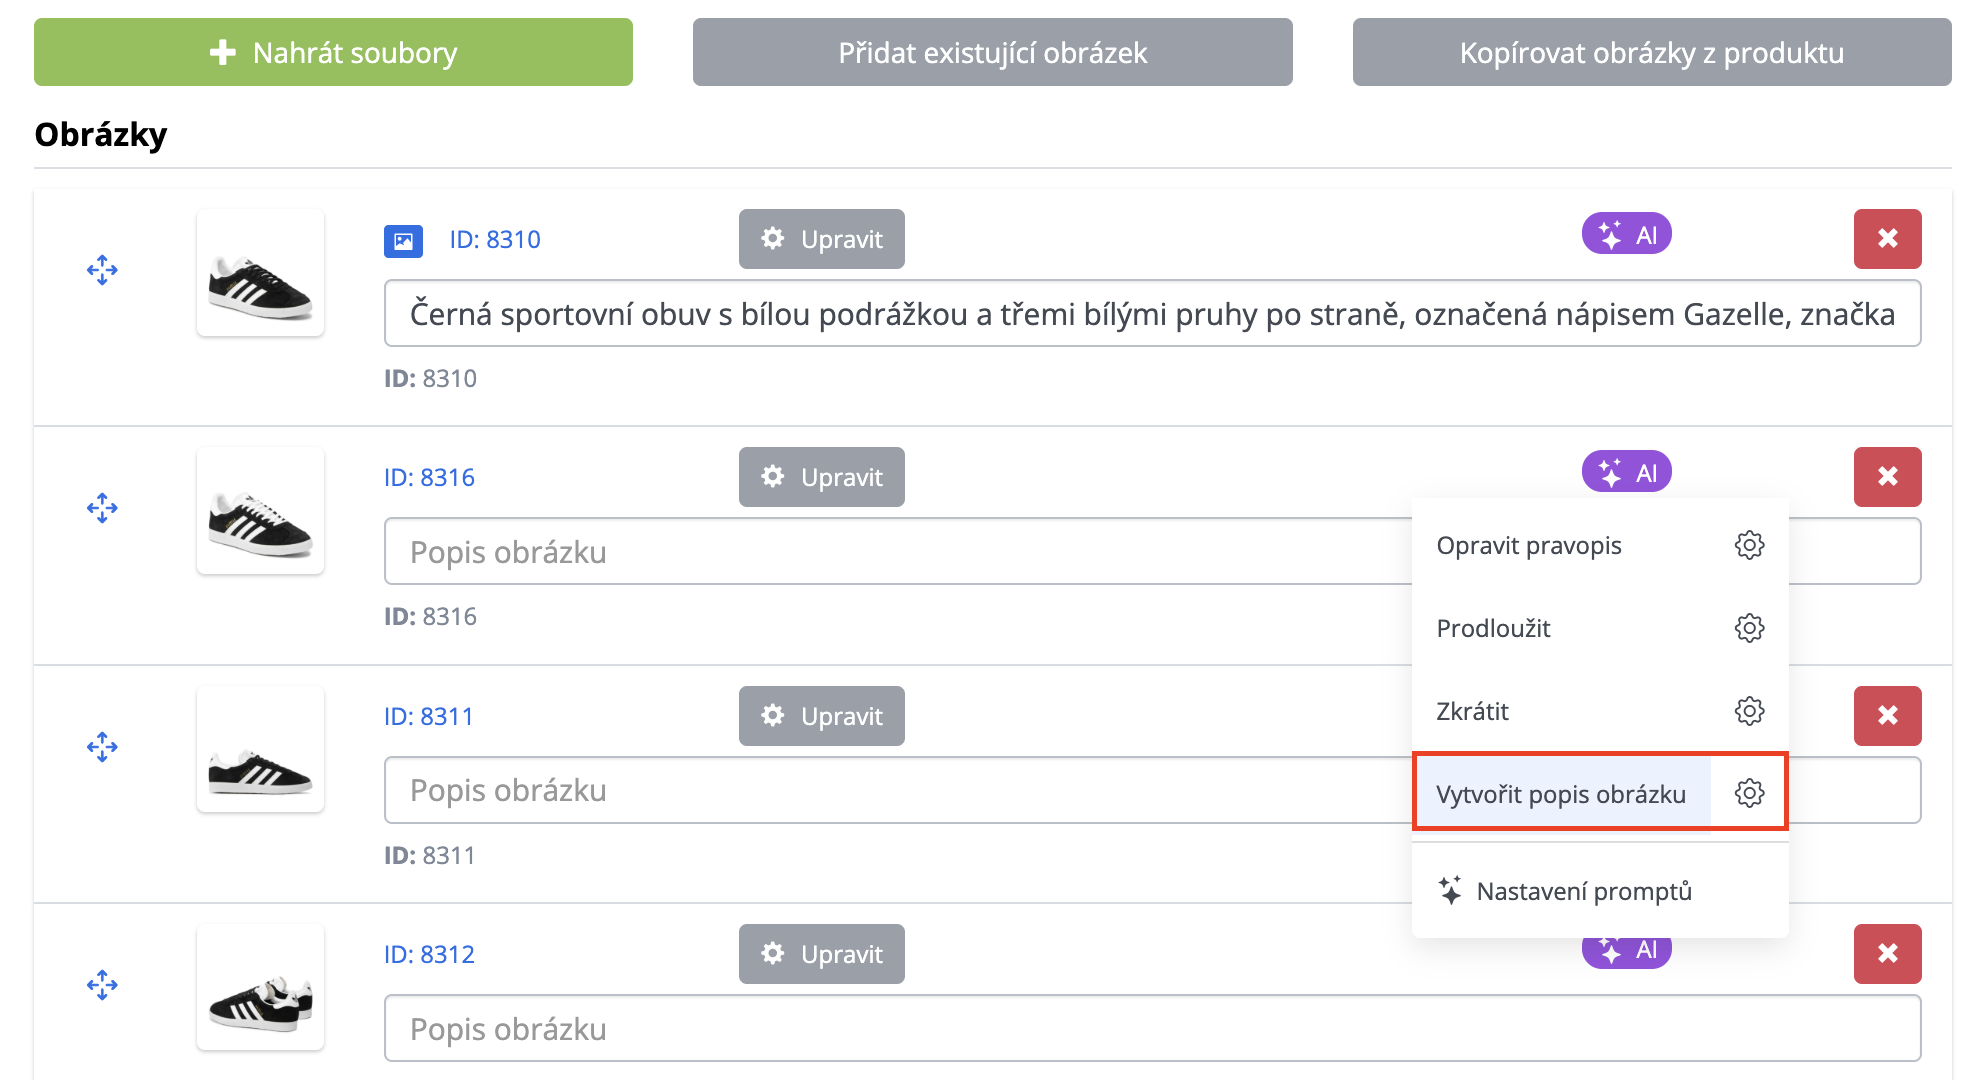This screenshot has width=1976, height=1080.
Task: Open settings gear for Vytvořit popis obrázku
Action: (1749, 793)
